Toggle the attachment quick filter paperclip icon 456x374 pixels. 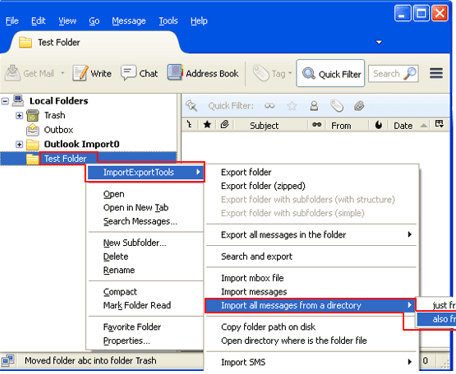(x=359, y=106)
